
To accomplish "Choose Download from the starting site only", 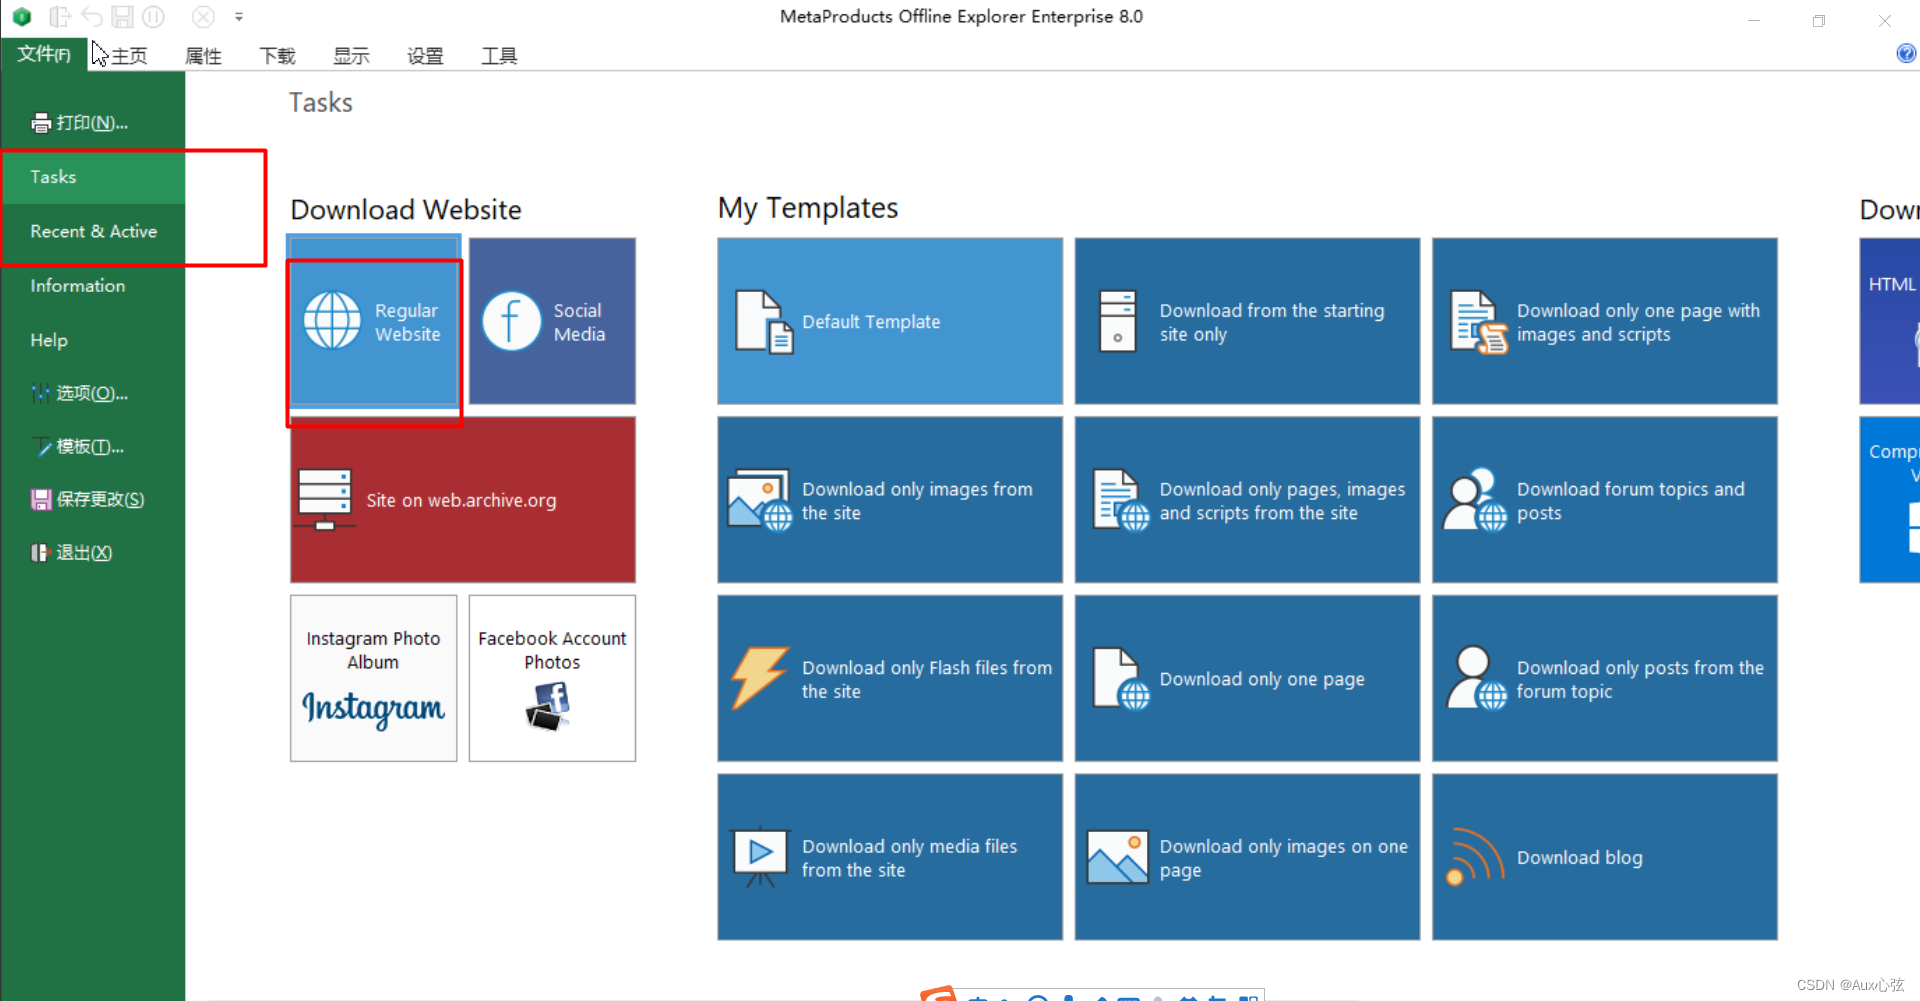I will click(x=1272, y=322).
